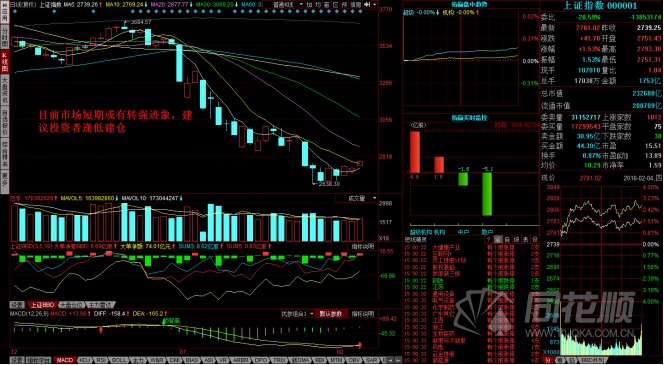
Task: Click 指标说明 in the BBD panel
Action: click(x=363, y=246)
